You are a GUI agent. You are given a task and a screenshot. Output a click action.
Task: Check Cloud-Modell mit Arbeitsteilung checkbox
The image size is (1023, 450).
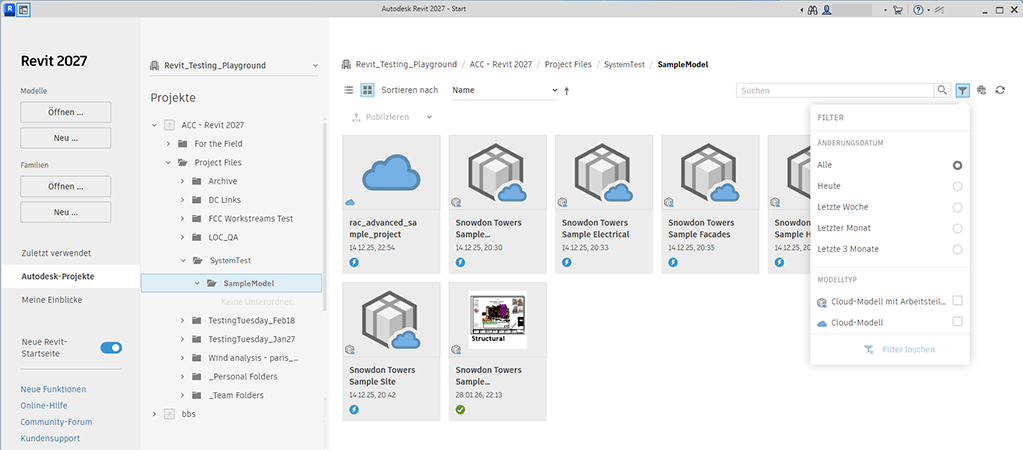[x=957, y=301]
